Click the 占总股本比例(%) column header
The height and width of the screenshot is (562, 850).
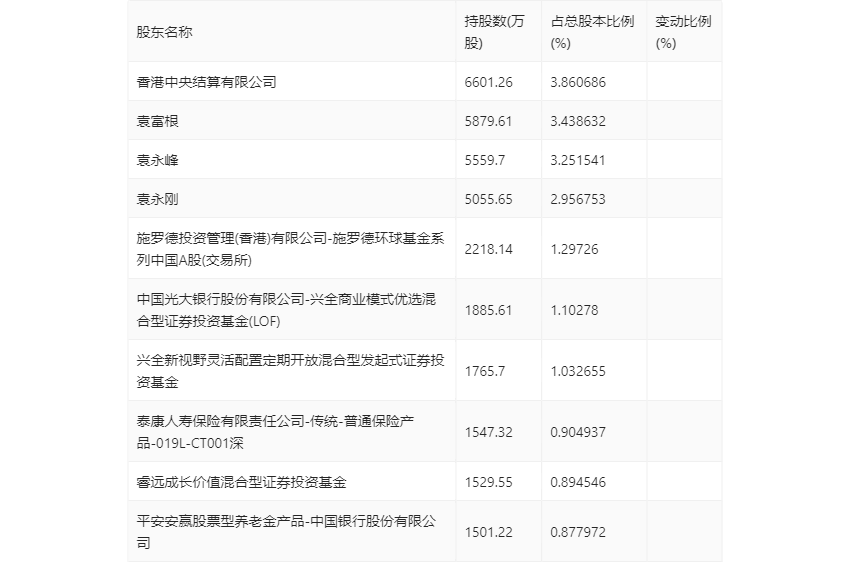(x=592, y=32)
